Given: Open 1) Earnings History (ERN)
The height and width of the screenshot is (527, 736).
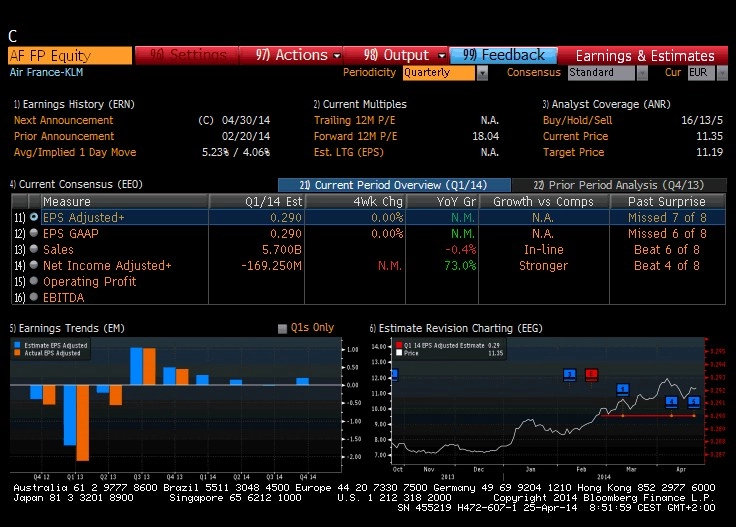Looking at the screenshot, I should coord(74,104).
